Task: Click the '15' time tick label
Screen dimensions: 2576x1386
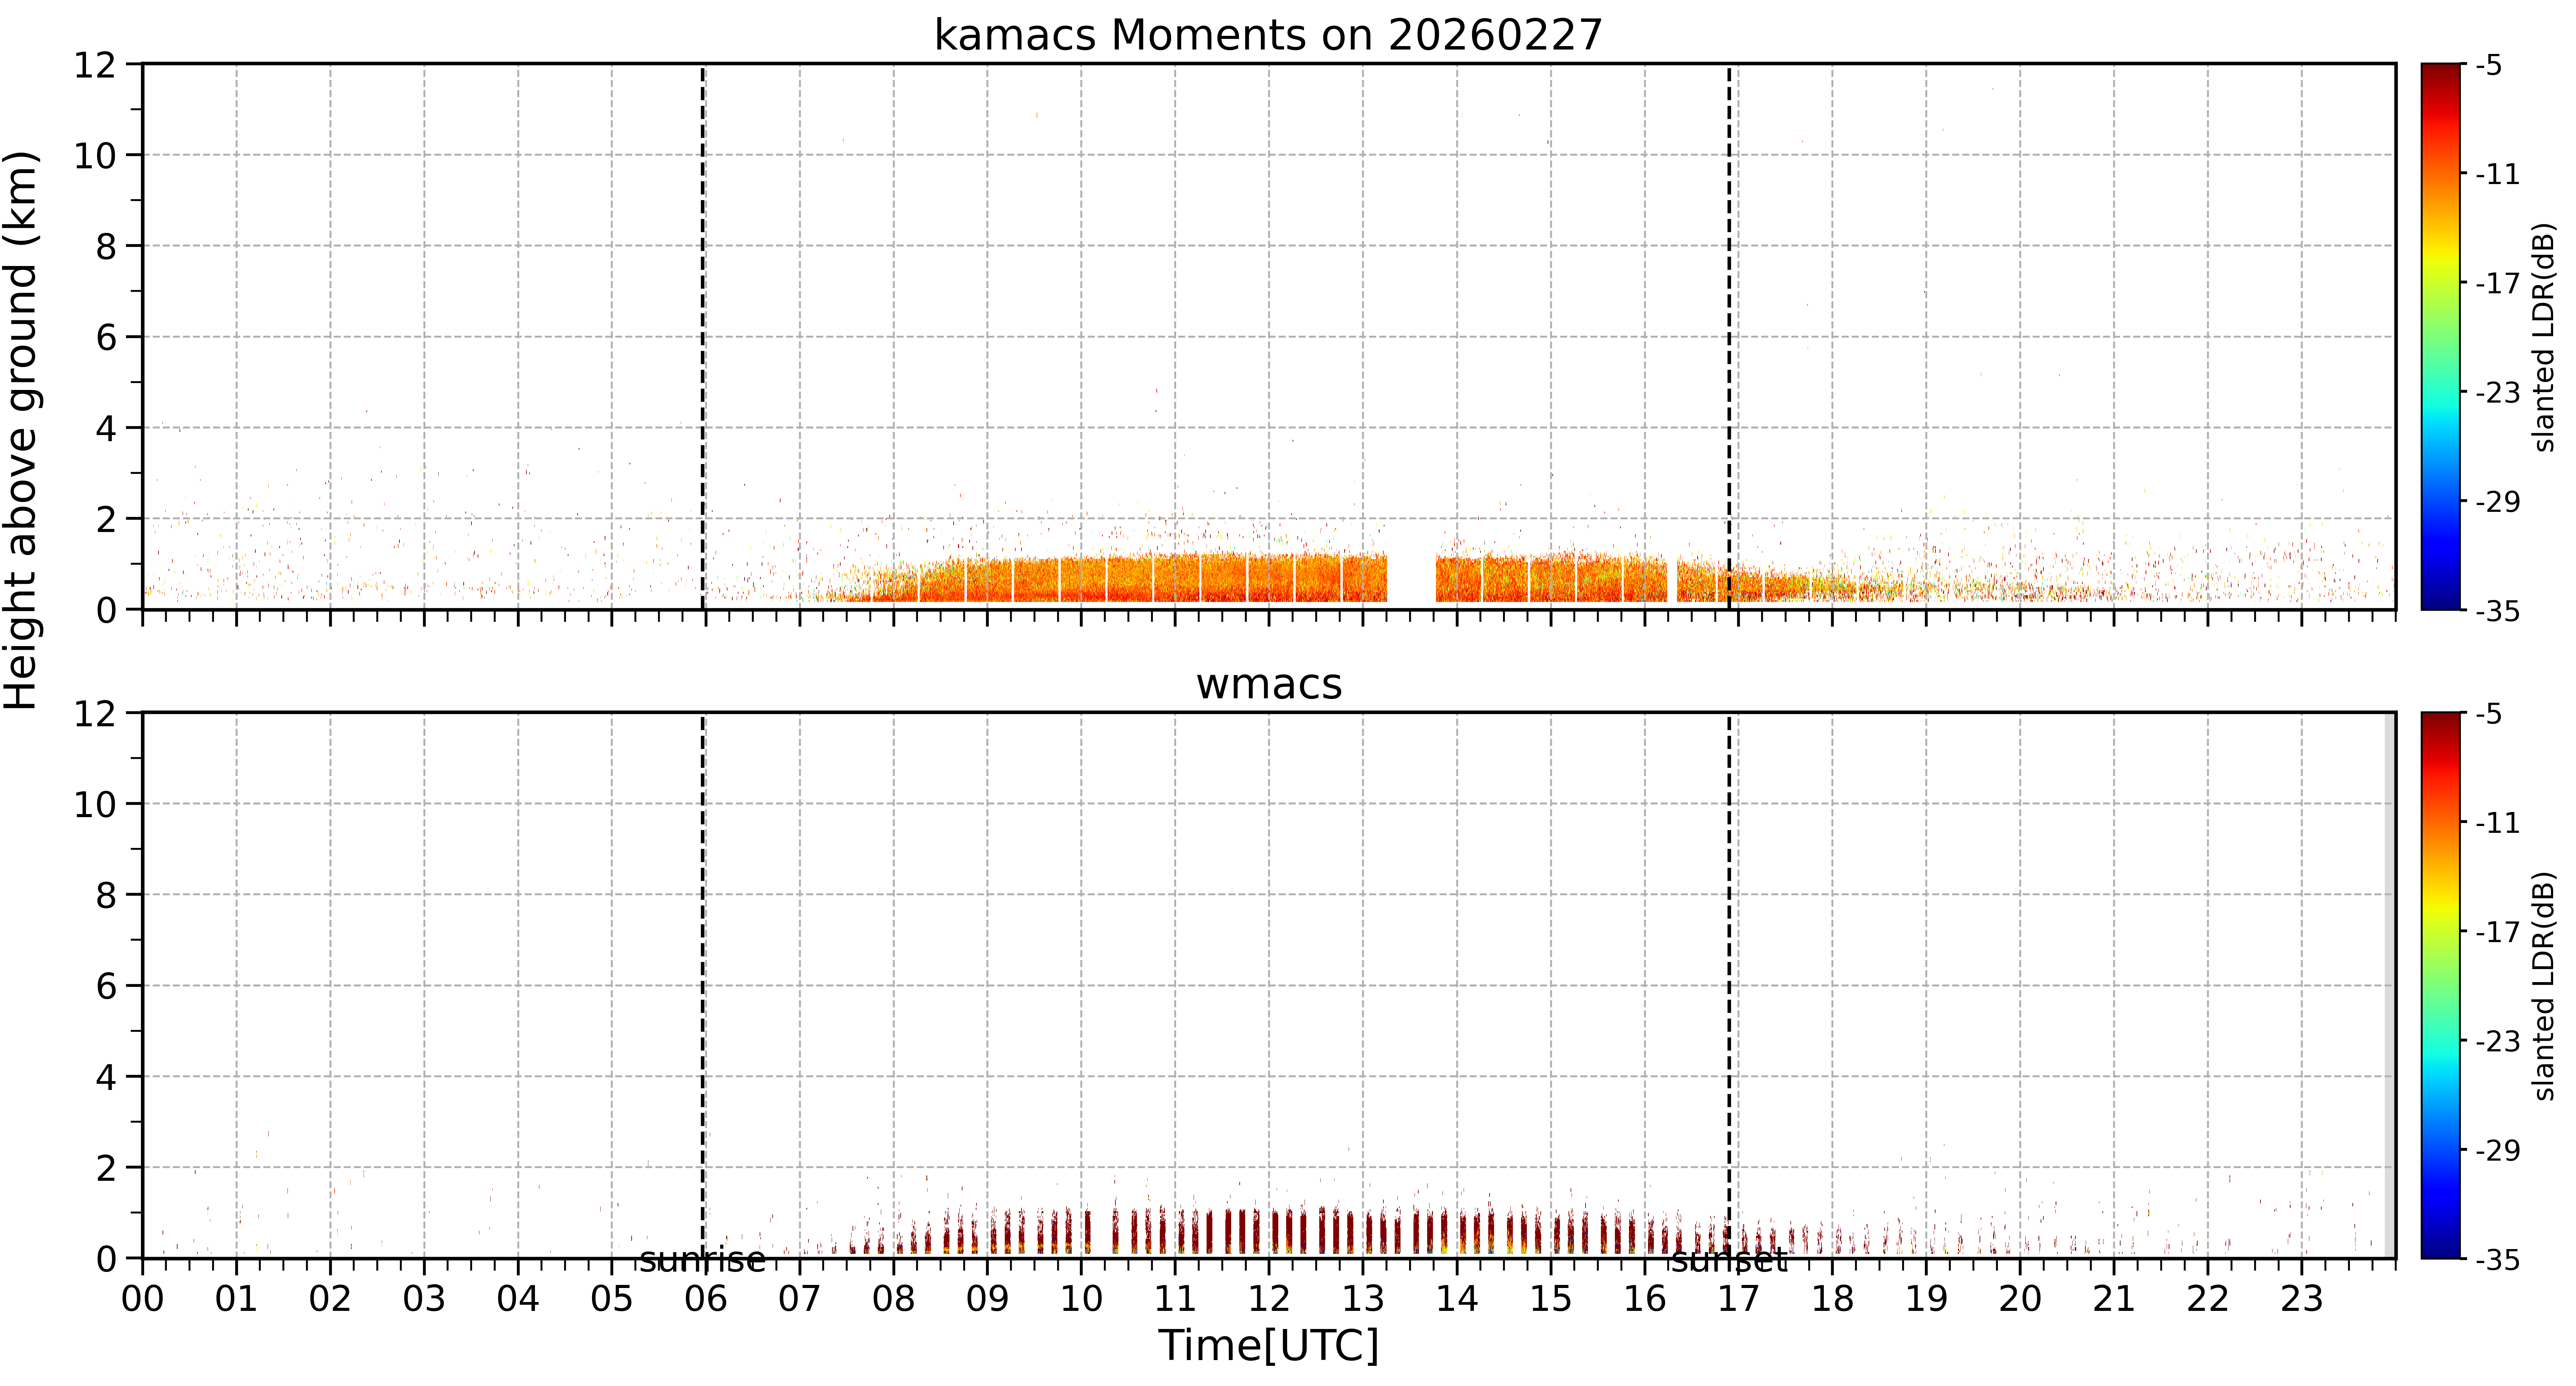Action: [x=1551, y=1299]
